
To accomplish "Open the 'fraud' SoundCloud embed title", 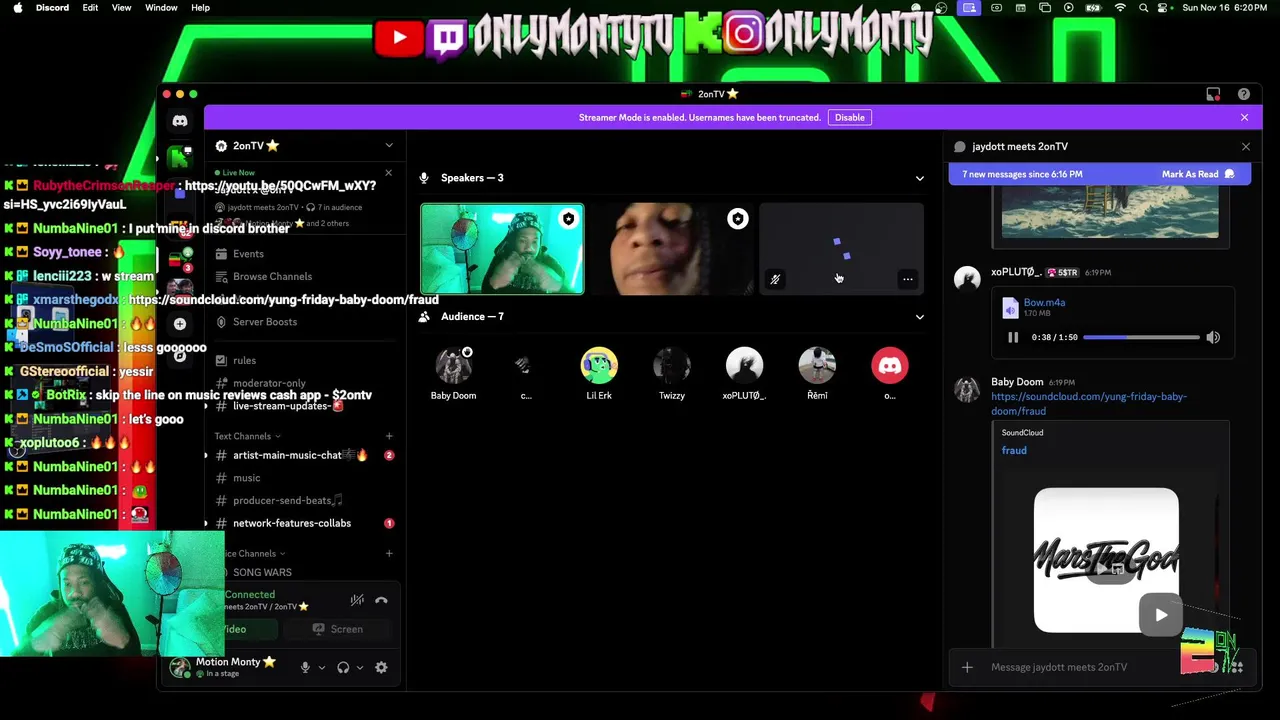I will [1014, 450].
